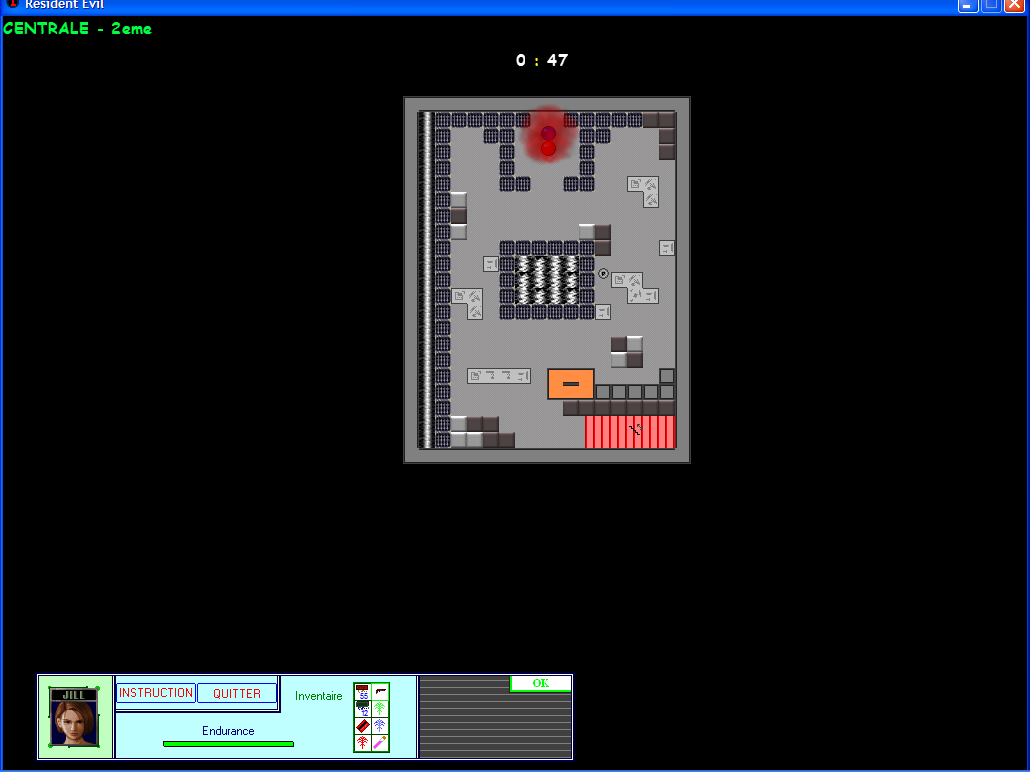Click the small desk on the right wall
Image resolution: width=1030 pixels, height=772 pixels.
pos(667,248)
